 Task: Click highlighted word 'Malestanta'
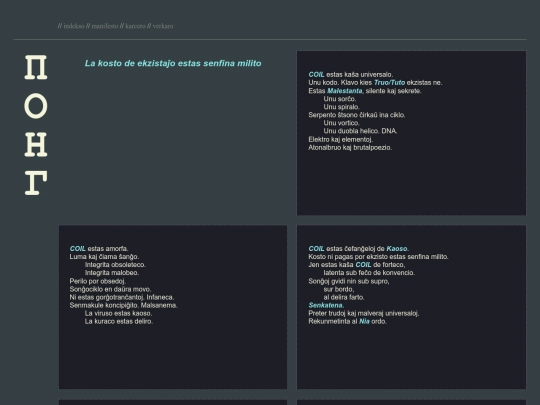click(345, 91)
